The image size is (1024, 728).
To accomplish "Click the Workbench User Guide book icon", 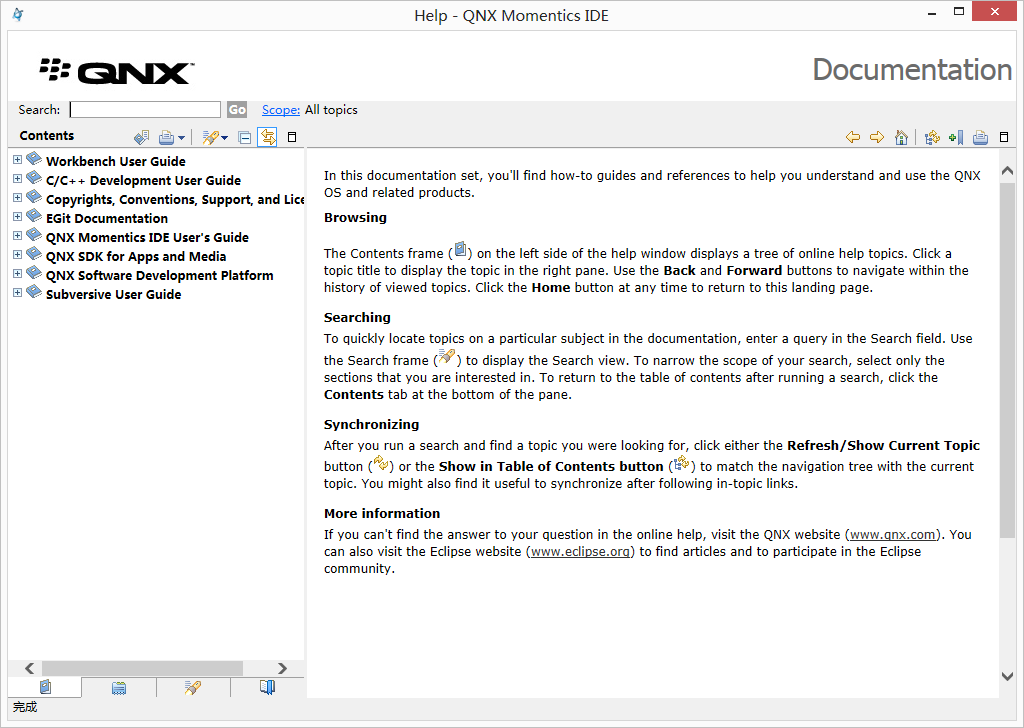I will pyautogui.click(x=34, y=159).
